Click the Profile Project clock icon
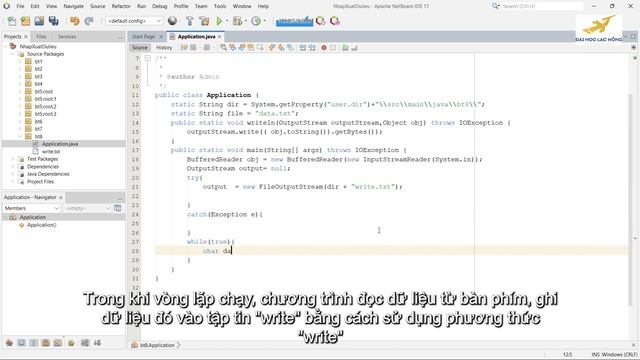The height and width of the screenshot is (360, 640). 256,21
